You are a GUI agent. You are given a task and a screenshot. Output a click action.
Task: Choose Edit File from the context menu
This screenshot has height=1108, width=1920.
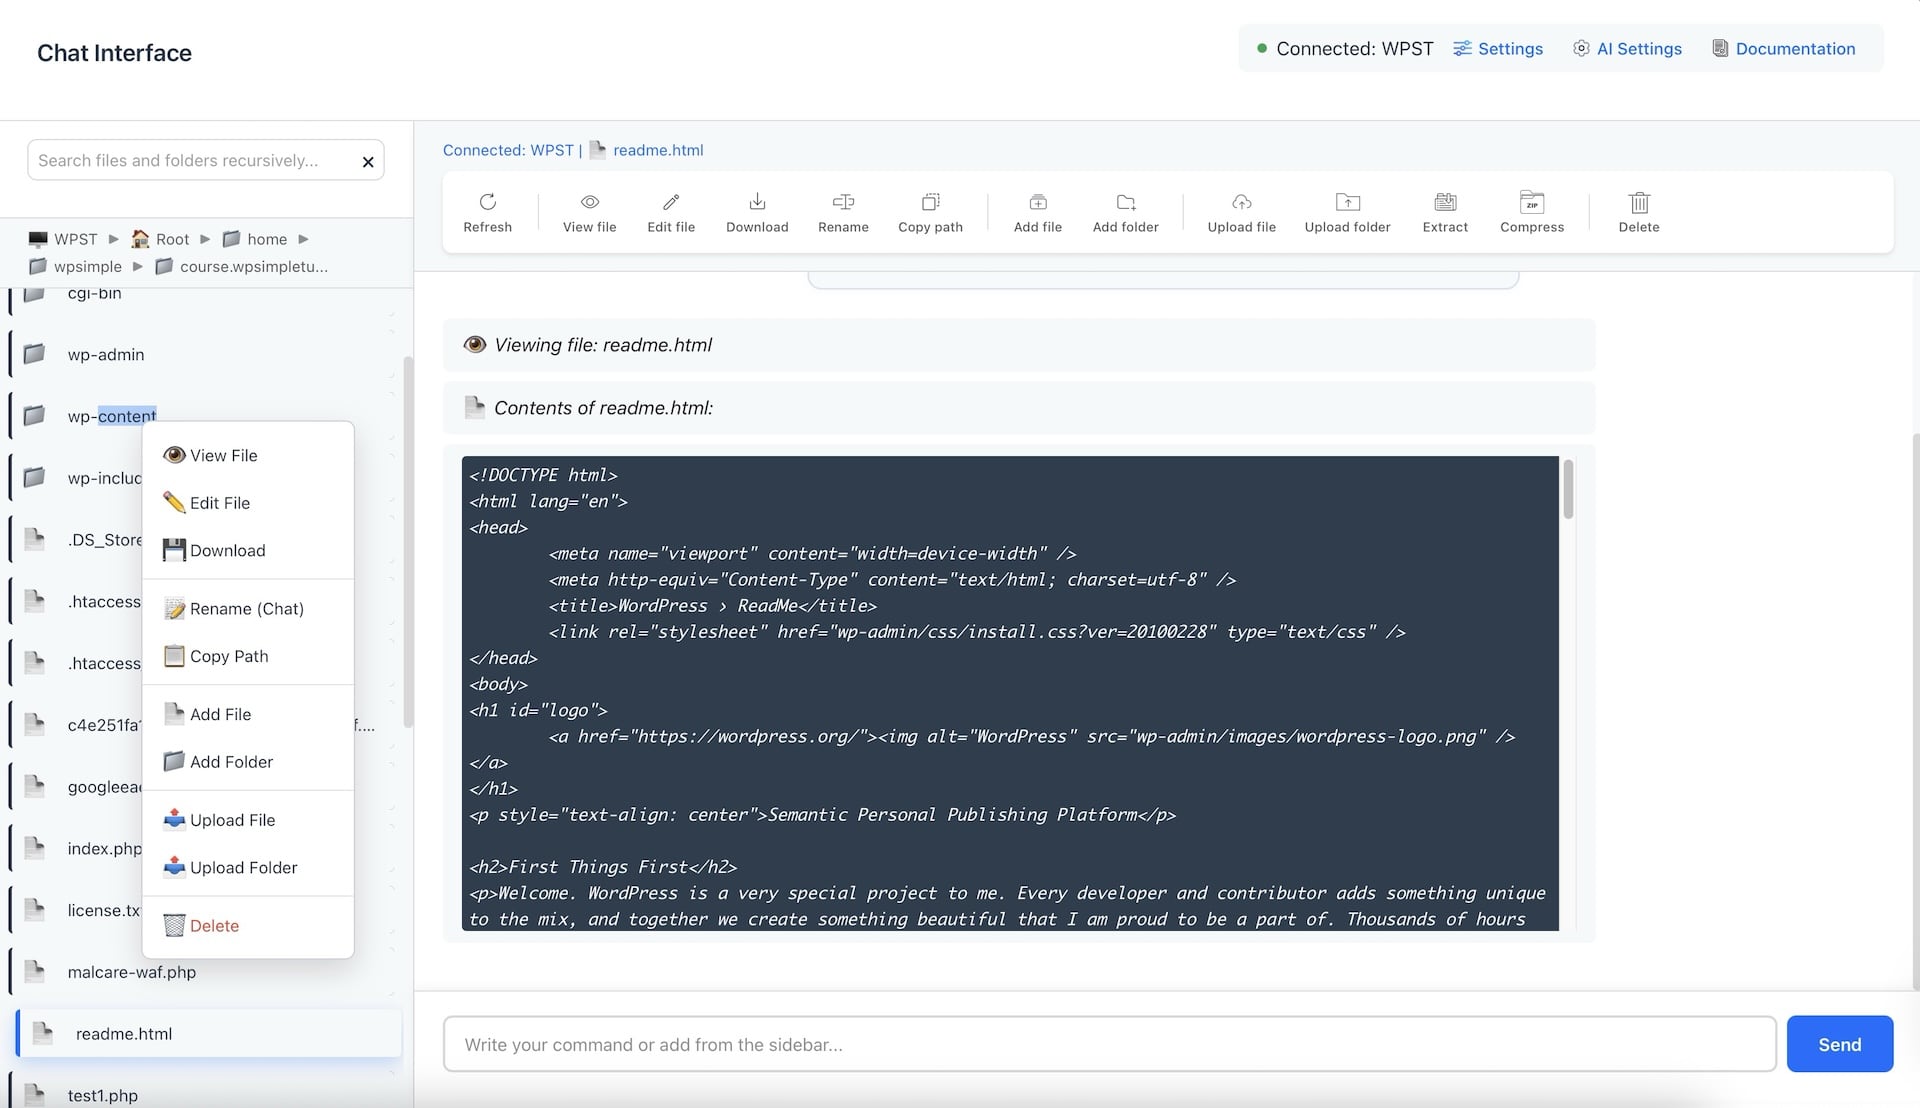[248, 503]
